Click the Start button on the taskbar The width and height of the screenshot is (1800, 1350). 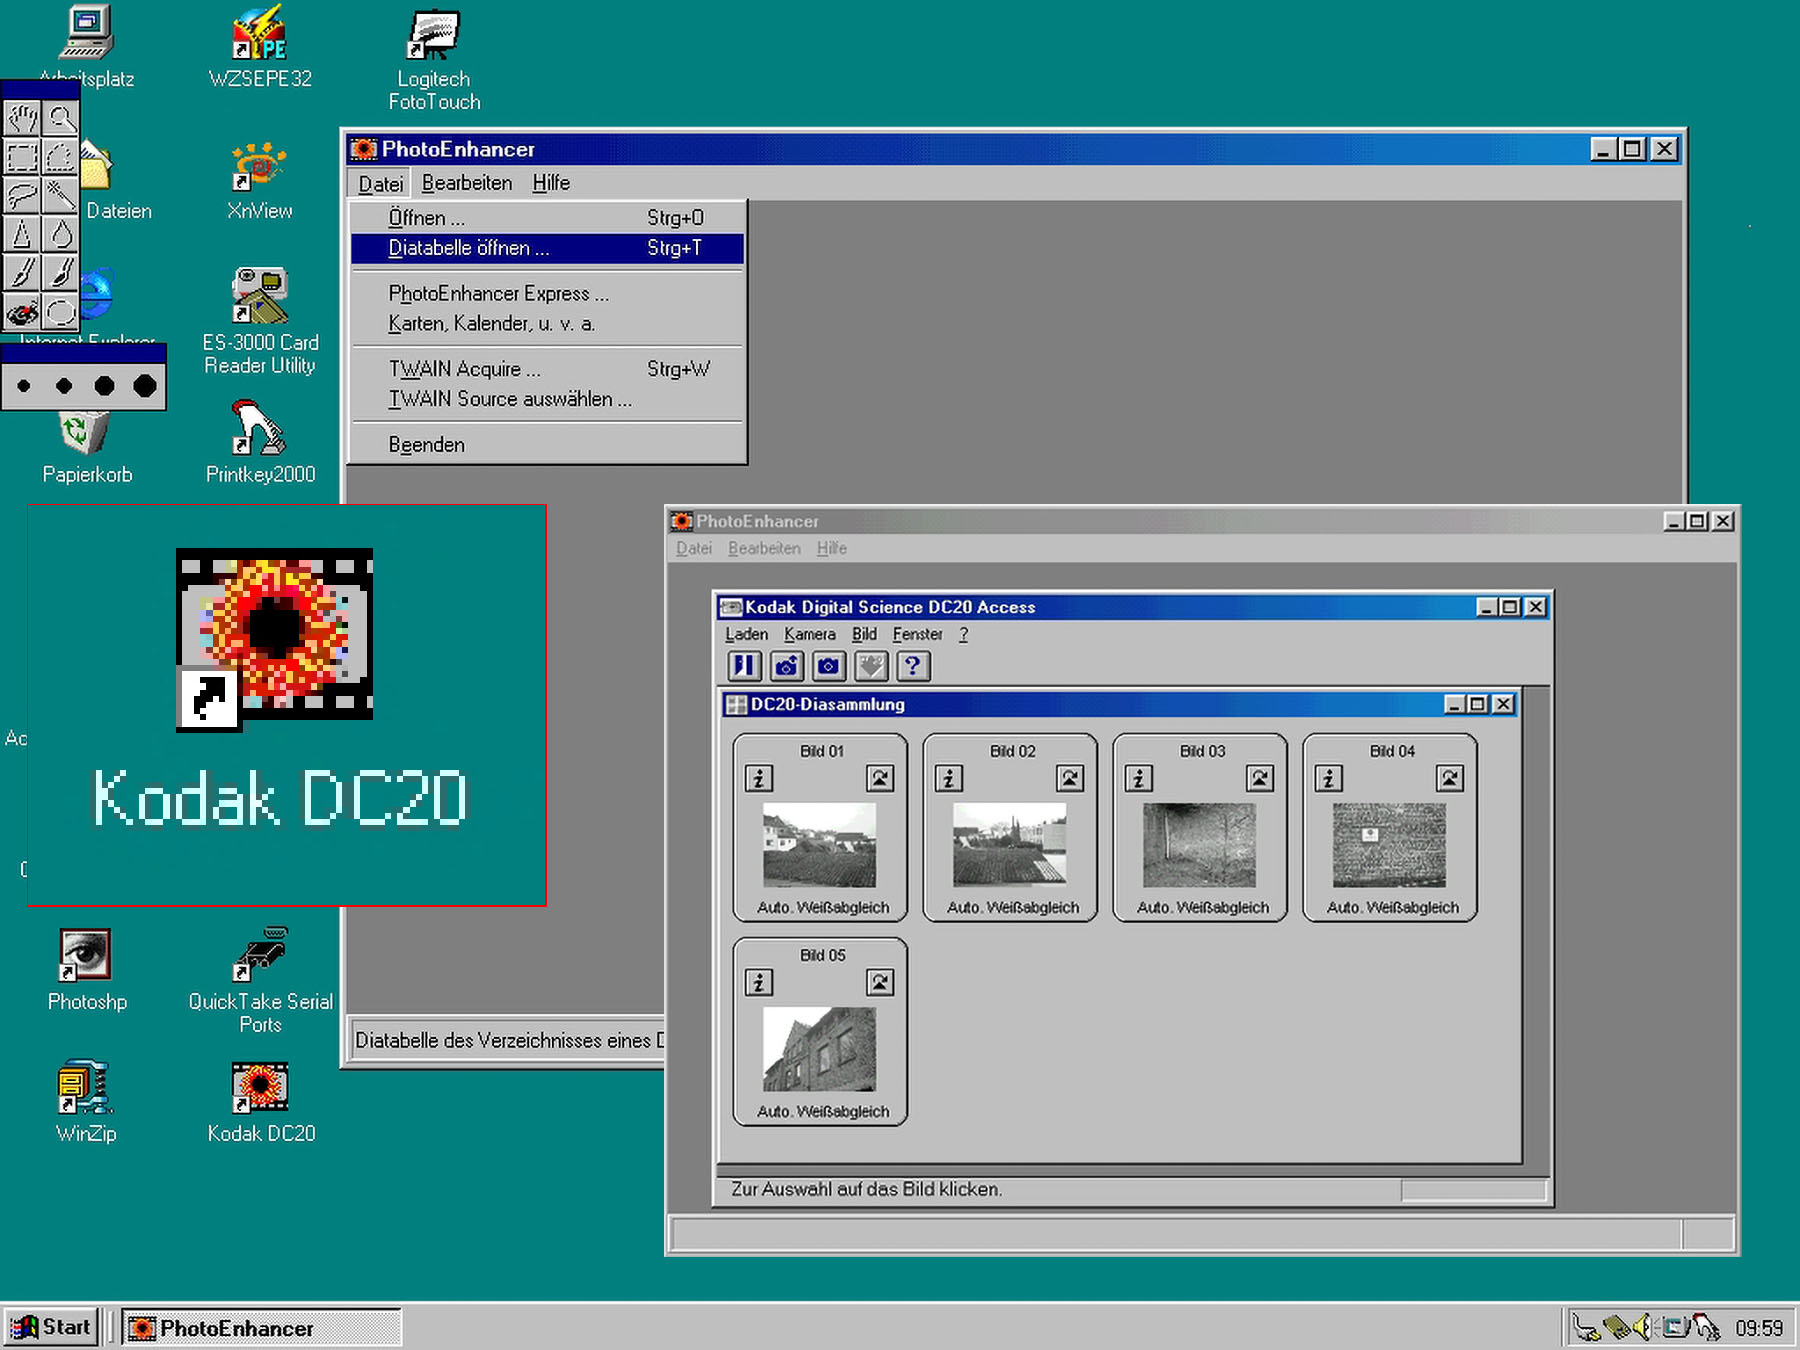coord(51,1327)
